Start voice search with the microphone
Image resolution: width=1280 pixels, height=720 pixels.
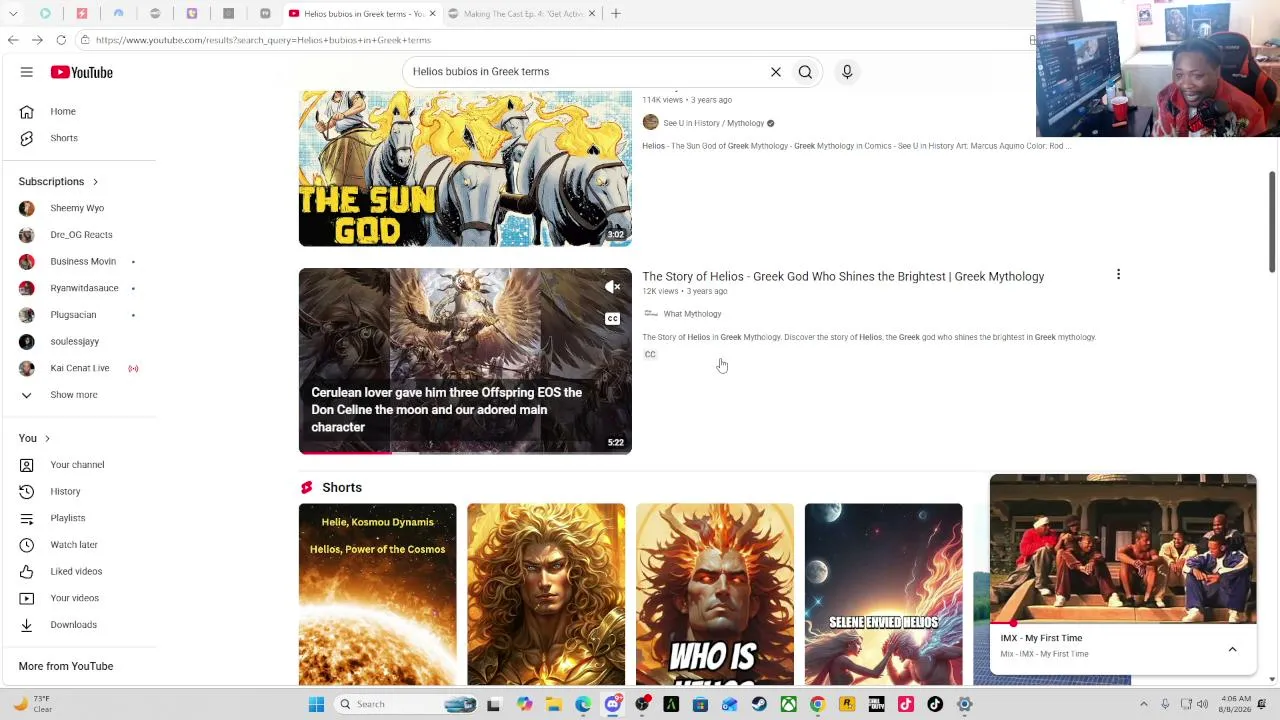coord(847,72)
